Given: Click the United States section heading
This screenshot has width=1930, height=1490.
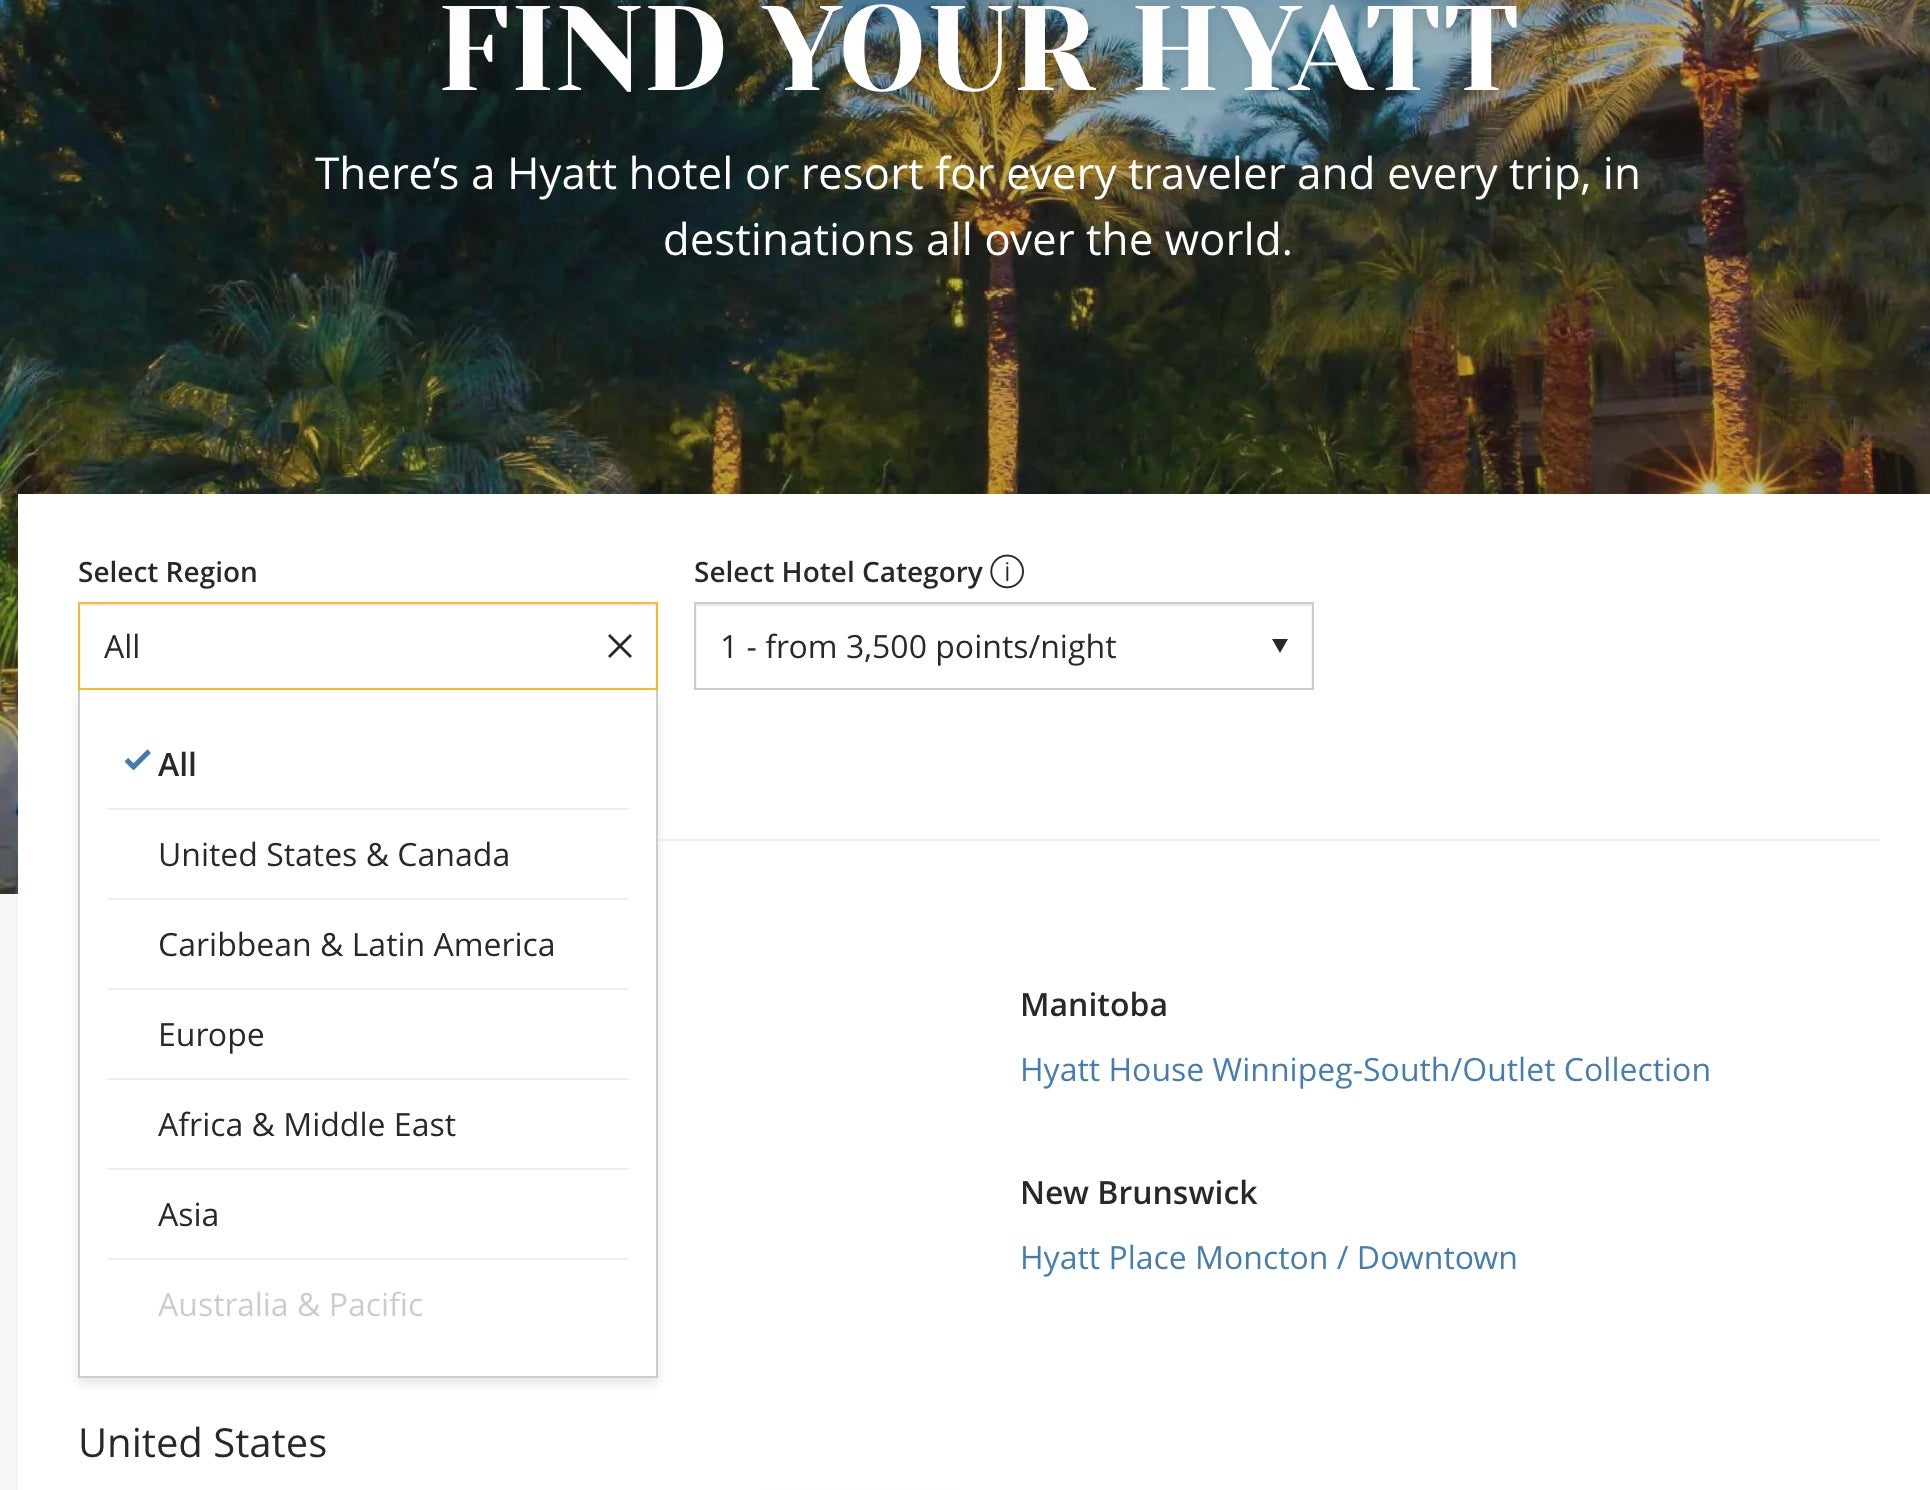Looking at the screenshot, I should point(203,1443).
